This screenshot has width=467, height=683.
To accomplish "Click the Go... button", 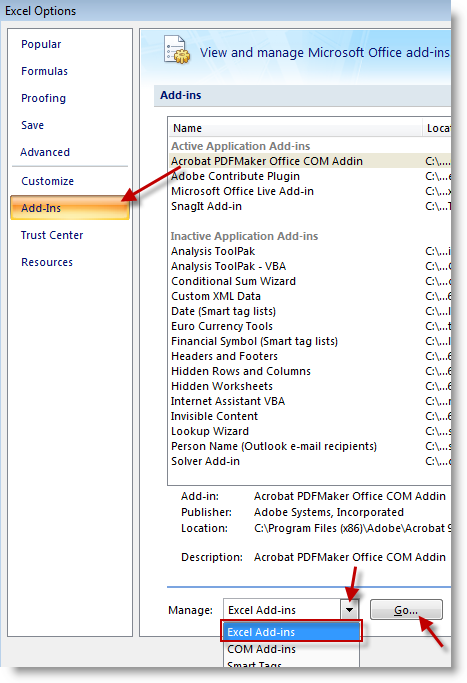I will (x=406, y=610).
